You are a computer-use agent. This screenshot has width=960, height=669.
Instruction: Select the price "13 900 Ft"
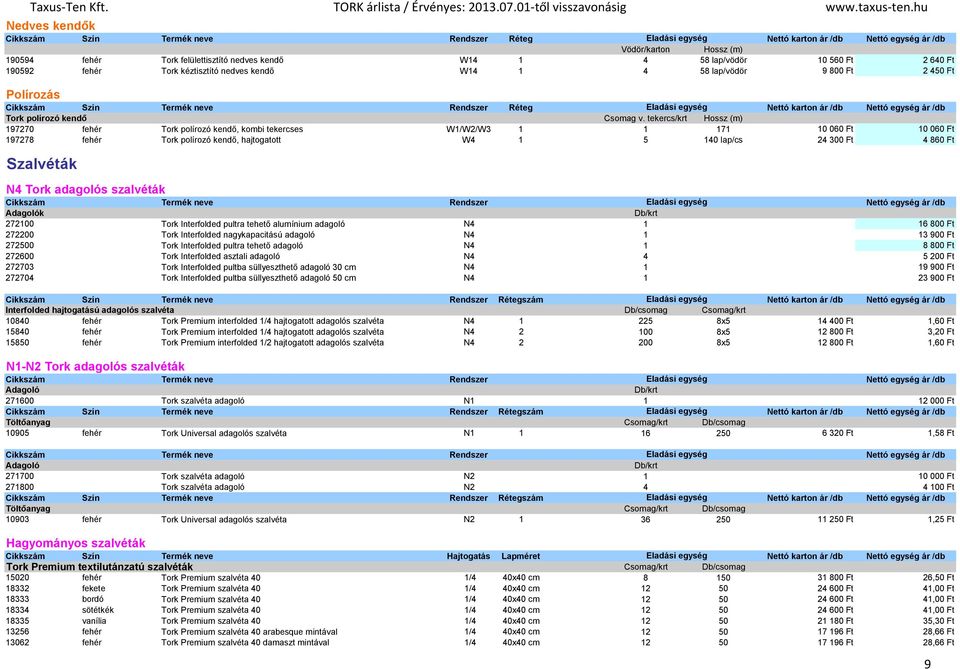pos(936,235)
